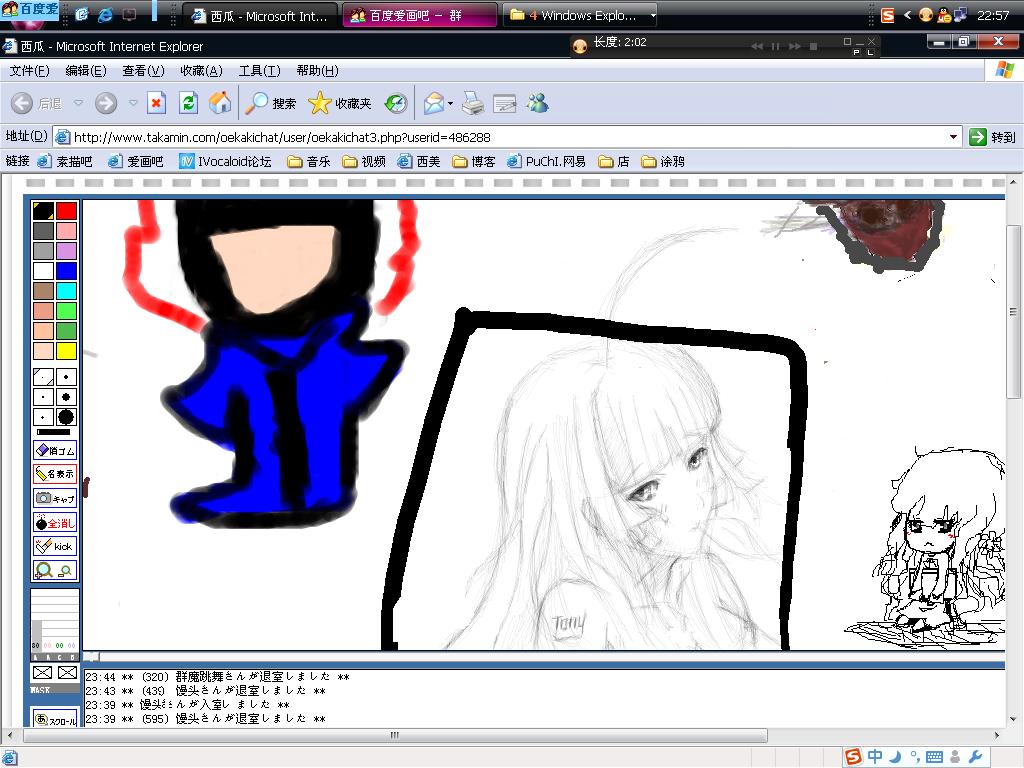Open the 帮助(H) menu
The width and height of the screenshot is (1024, 768).
tap(317, 71)
